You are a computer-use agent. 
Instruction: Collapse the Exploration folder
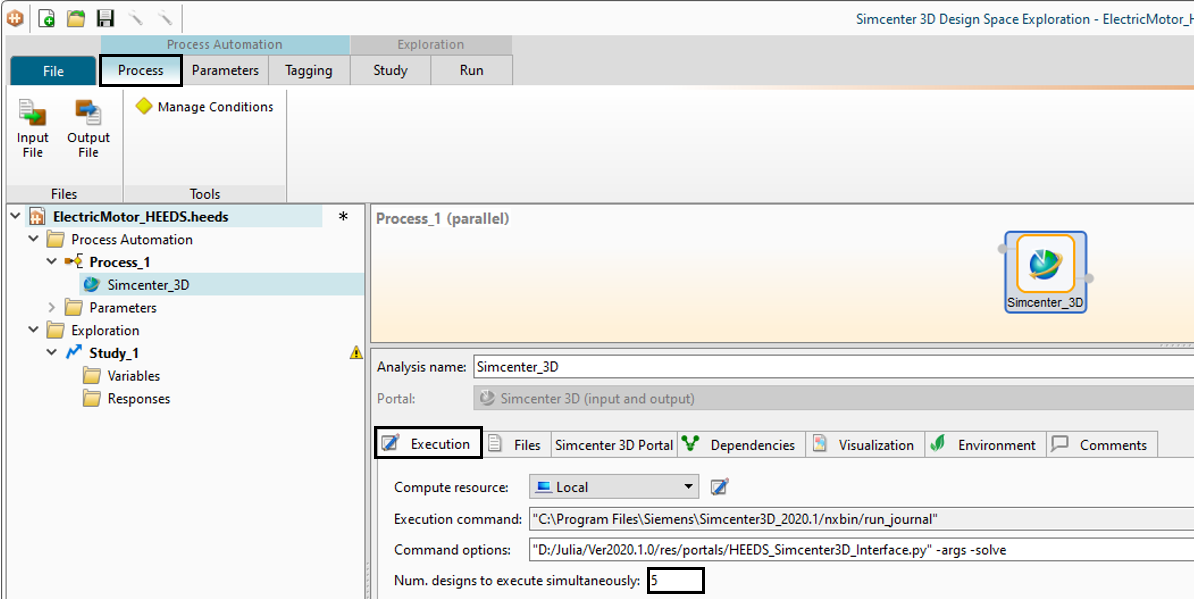click(x=34, y=330)
